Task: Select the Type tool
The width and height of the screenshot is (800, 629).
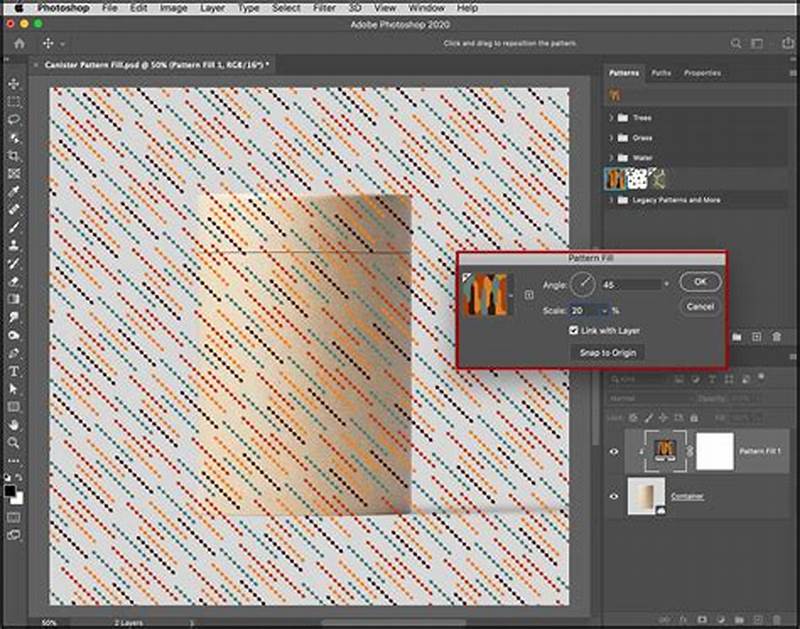Action: coord(13,372)
